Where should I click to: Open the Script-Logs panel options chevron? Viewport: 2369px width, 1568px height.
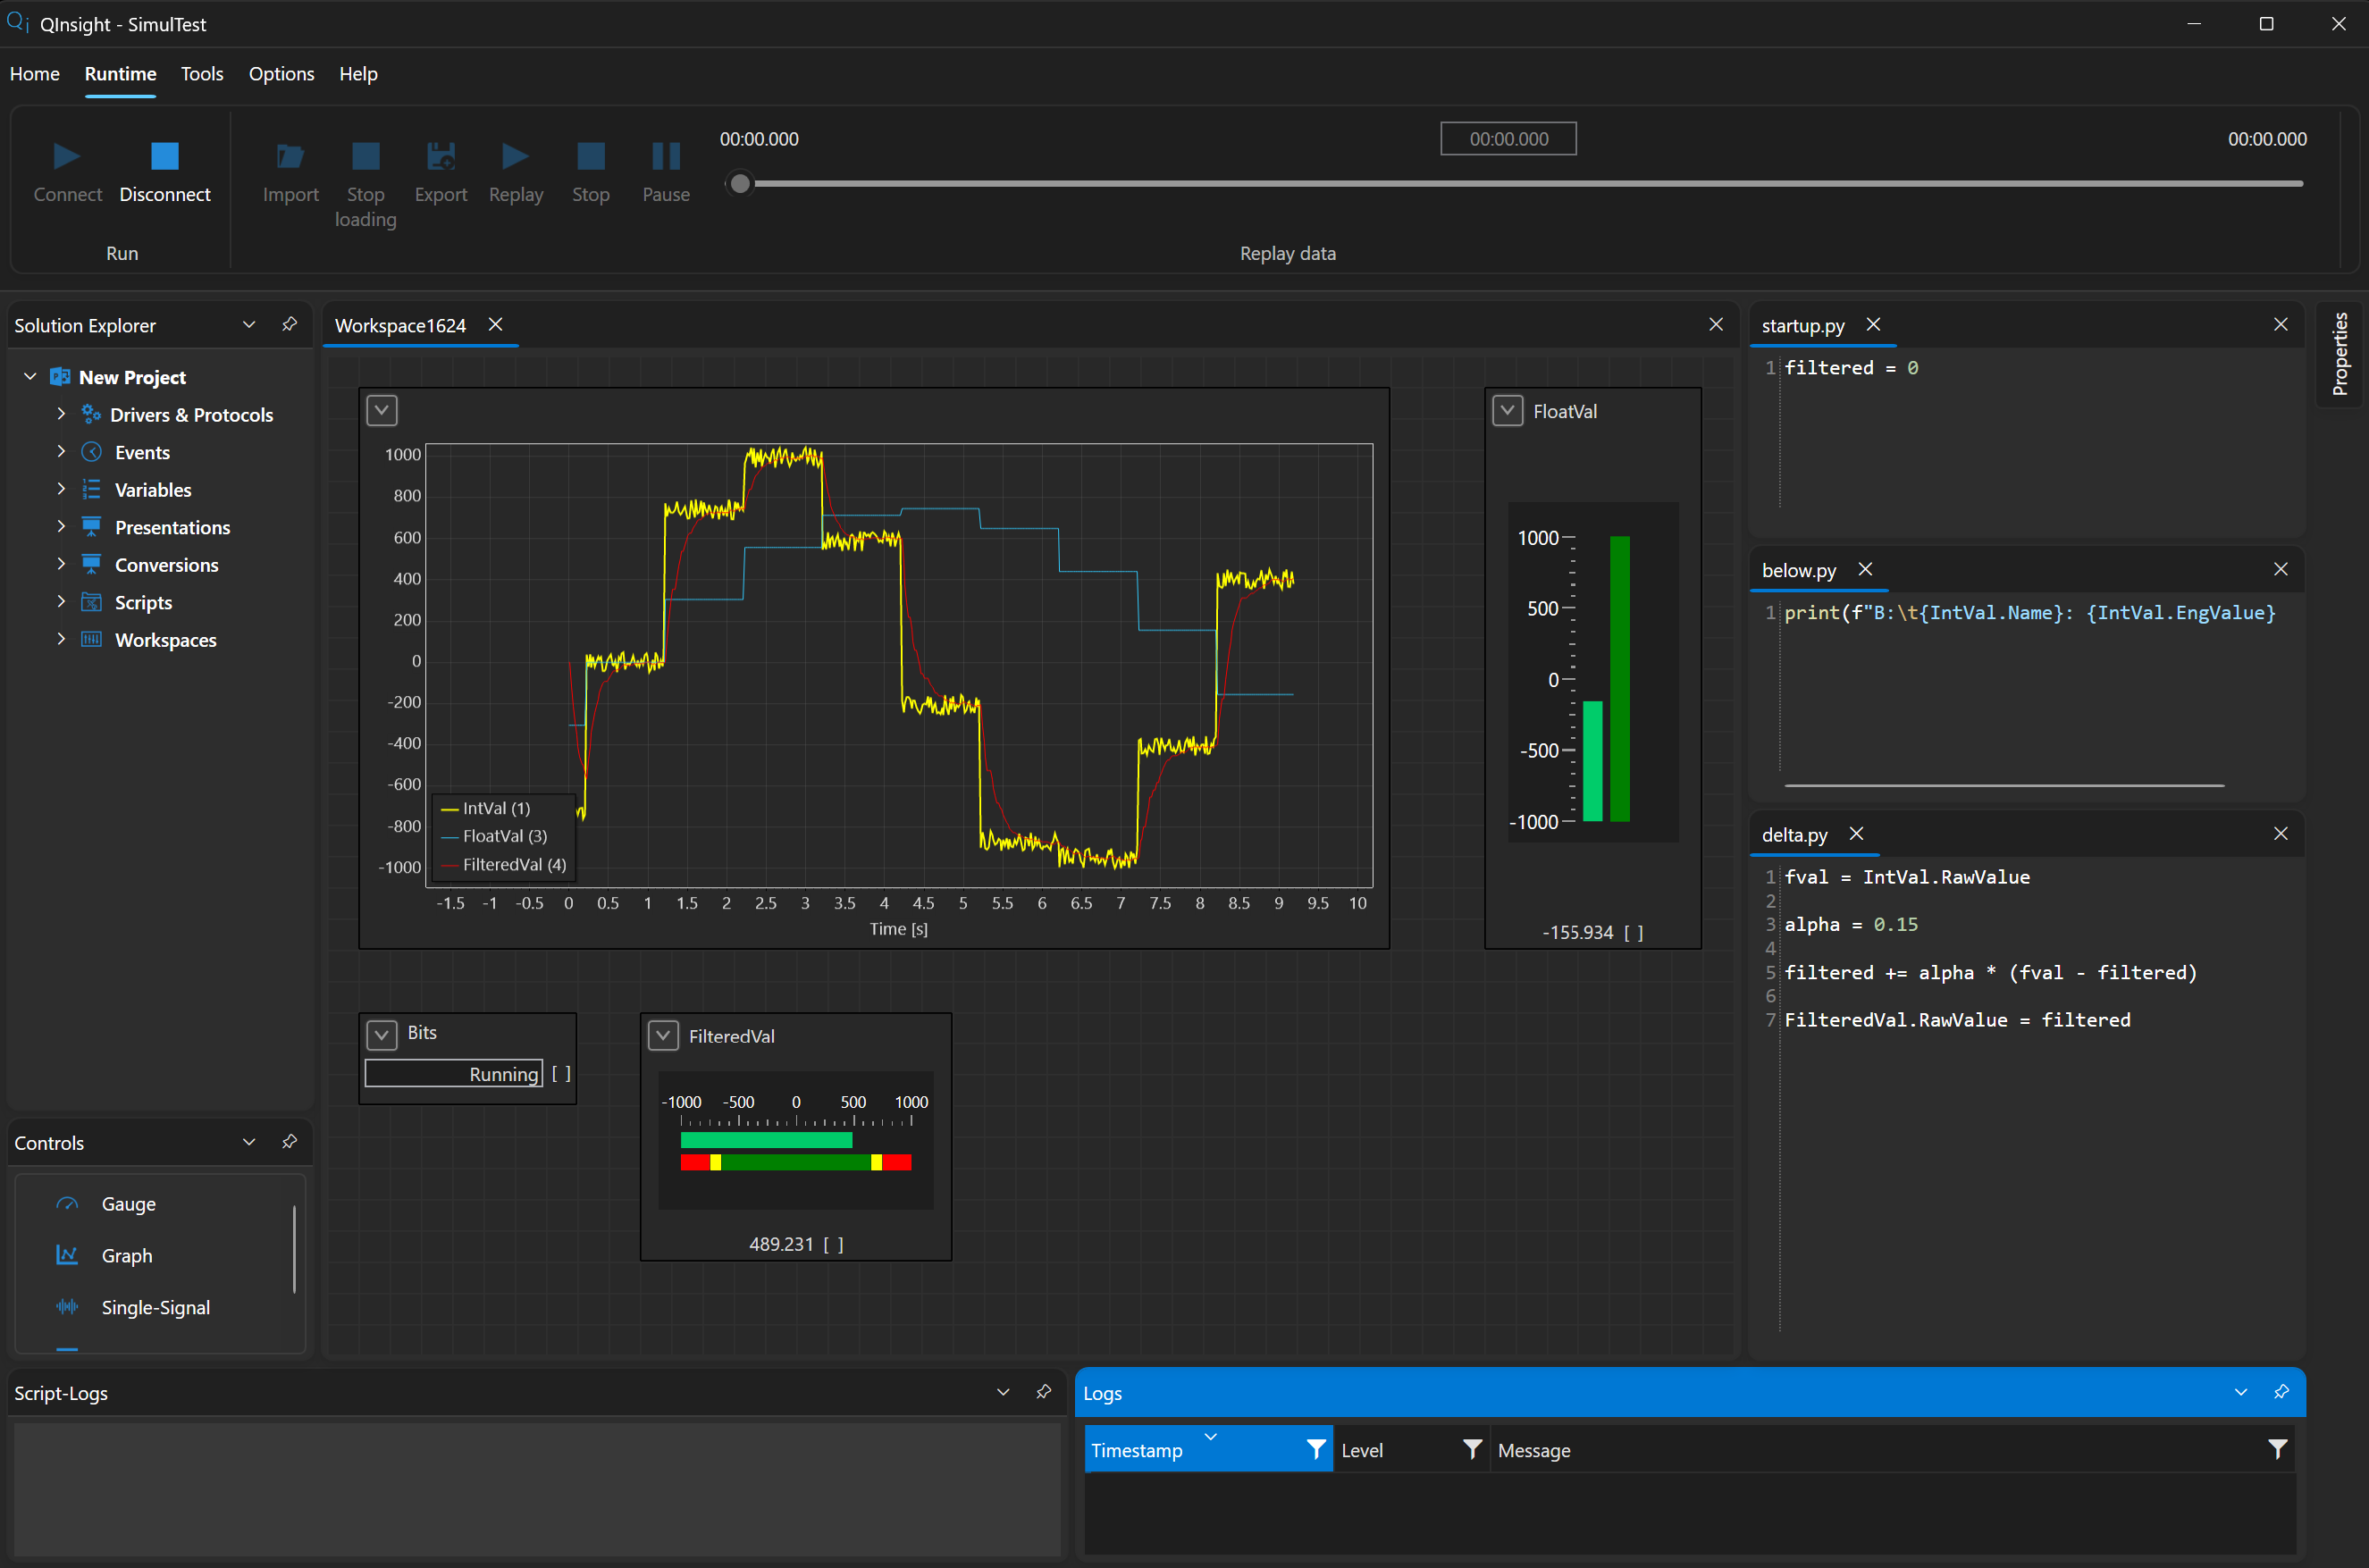coord(1003,1392)
